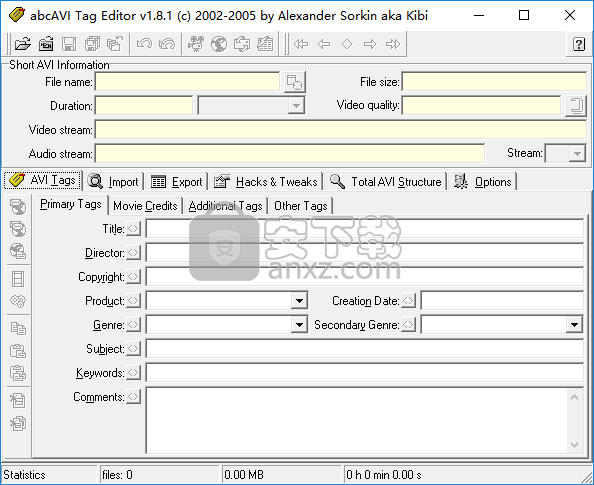Click the globe toolbar icon
The height and width of the screenshot is (485, 594).
[x=219, y=44]
